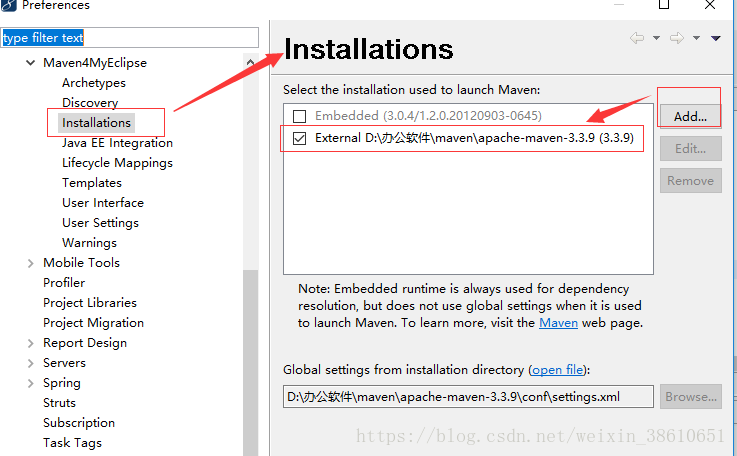The image size is (737, 456).
Task: Select Struts in the tree
Action: click(x=59, y=403)
